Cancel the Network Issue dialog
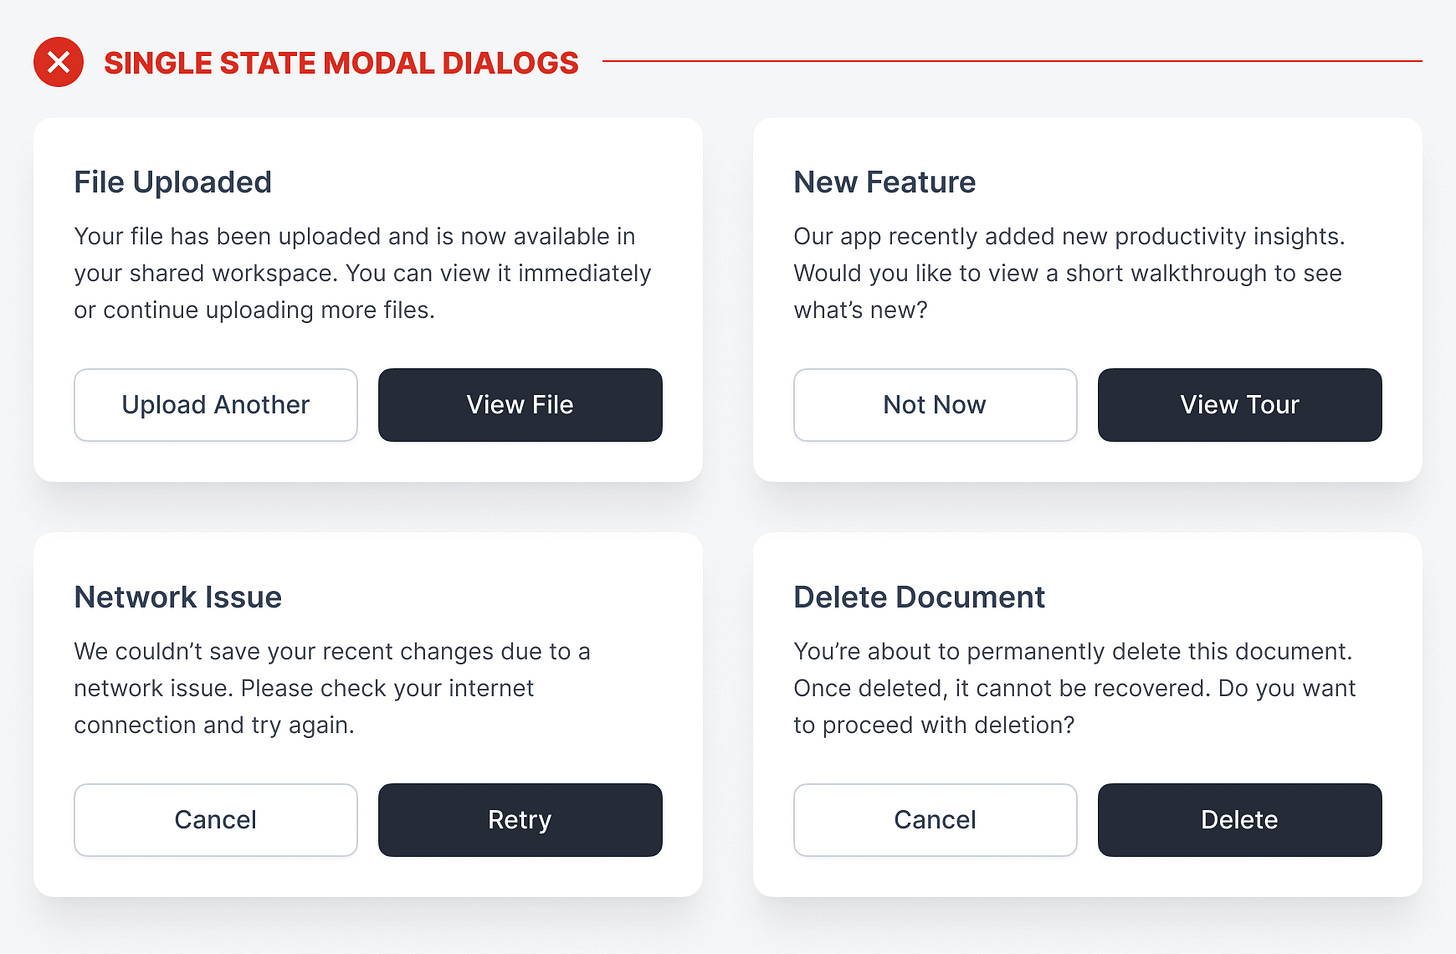The width and height of the screenshot is (1456, 954). [215, 820]
